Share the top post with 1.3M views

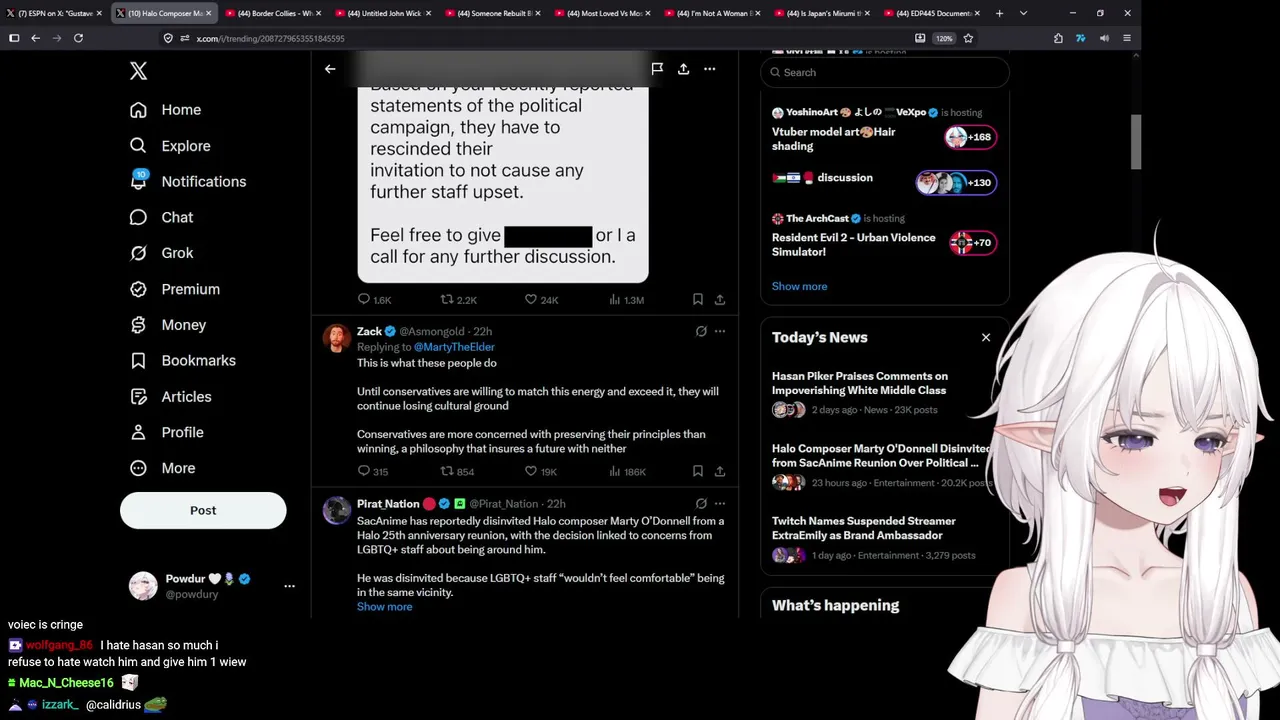720,300
